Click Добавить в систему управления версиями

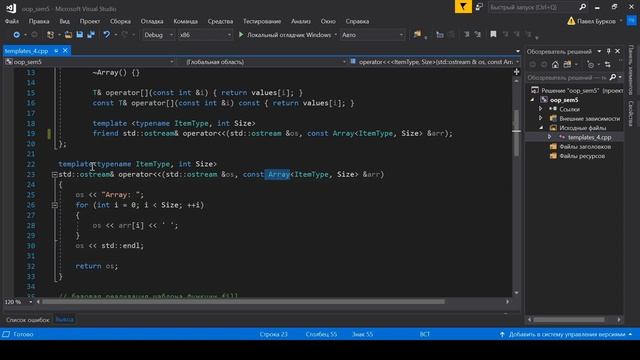(x=567, y=334)
